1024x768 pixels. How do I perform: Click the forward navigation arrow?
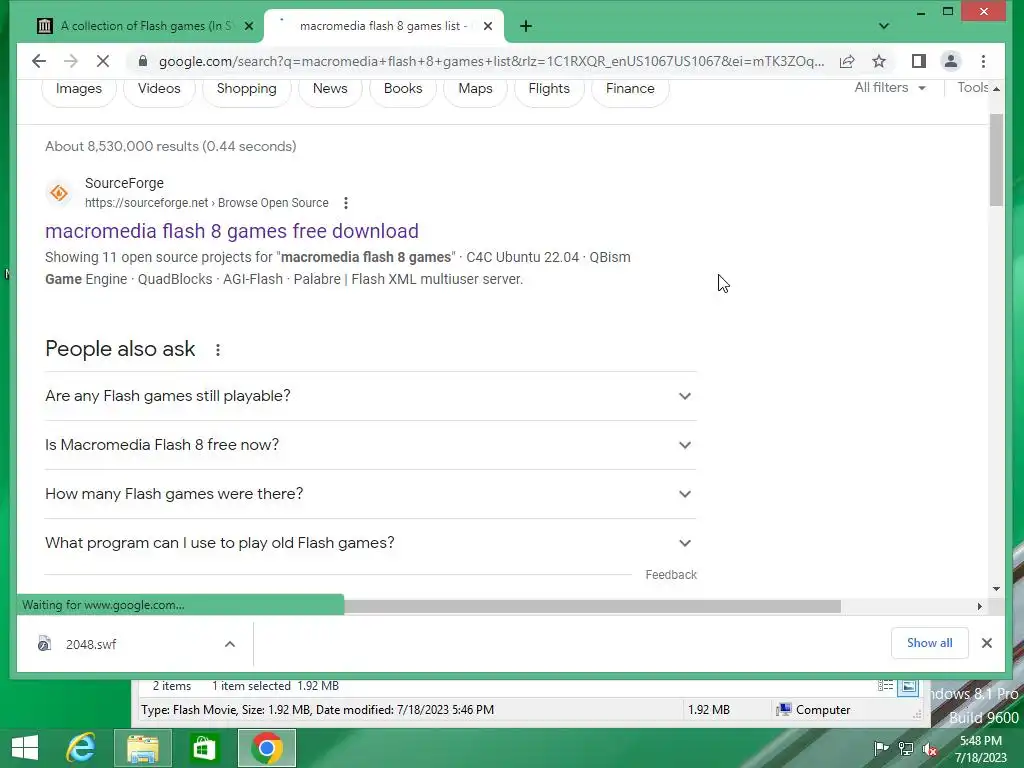(x=71, y=61)
